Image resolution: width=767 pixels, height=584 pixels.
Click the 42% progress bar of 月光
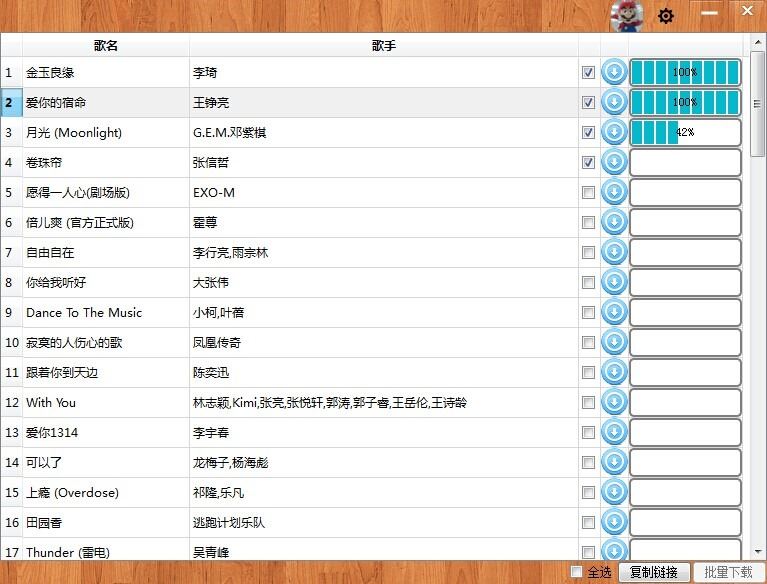[685, 133]
